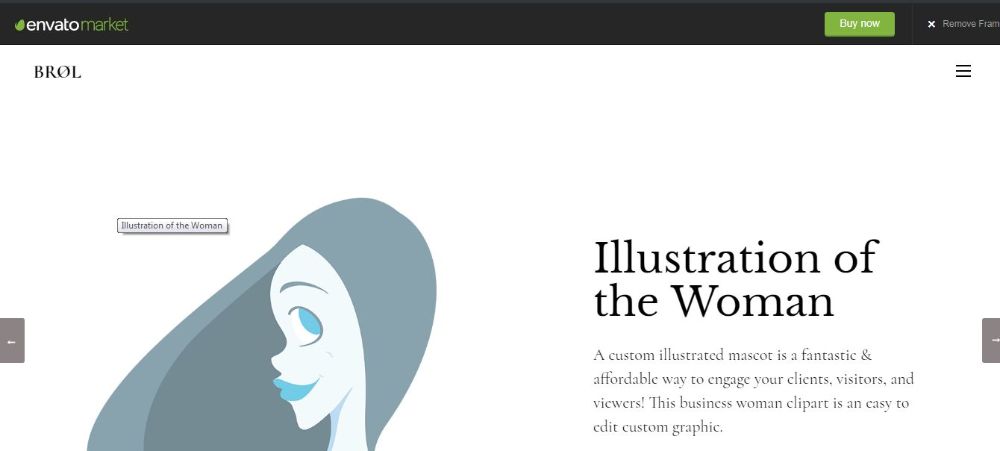1000x451 pixels.
Task: Click the green 'market' word in logo
Action: tap(105, 25)
